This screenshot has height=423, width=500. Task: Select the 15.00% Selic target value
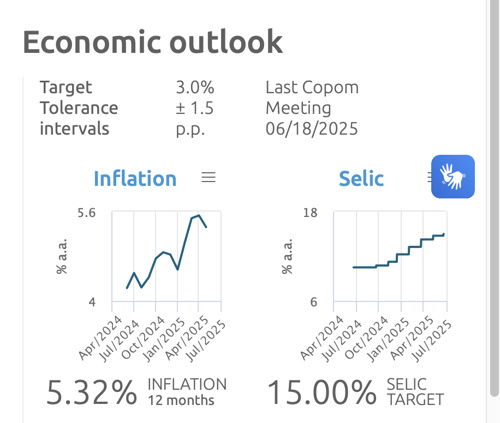(322, 393)
